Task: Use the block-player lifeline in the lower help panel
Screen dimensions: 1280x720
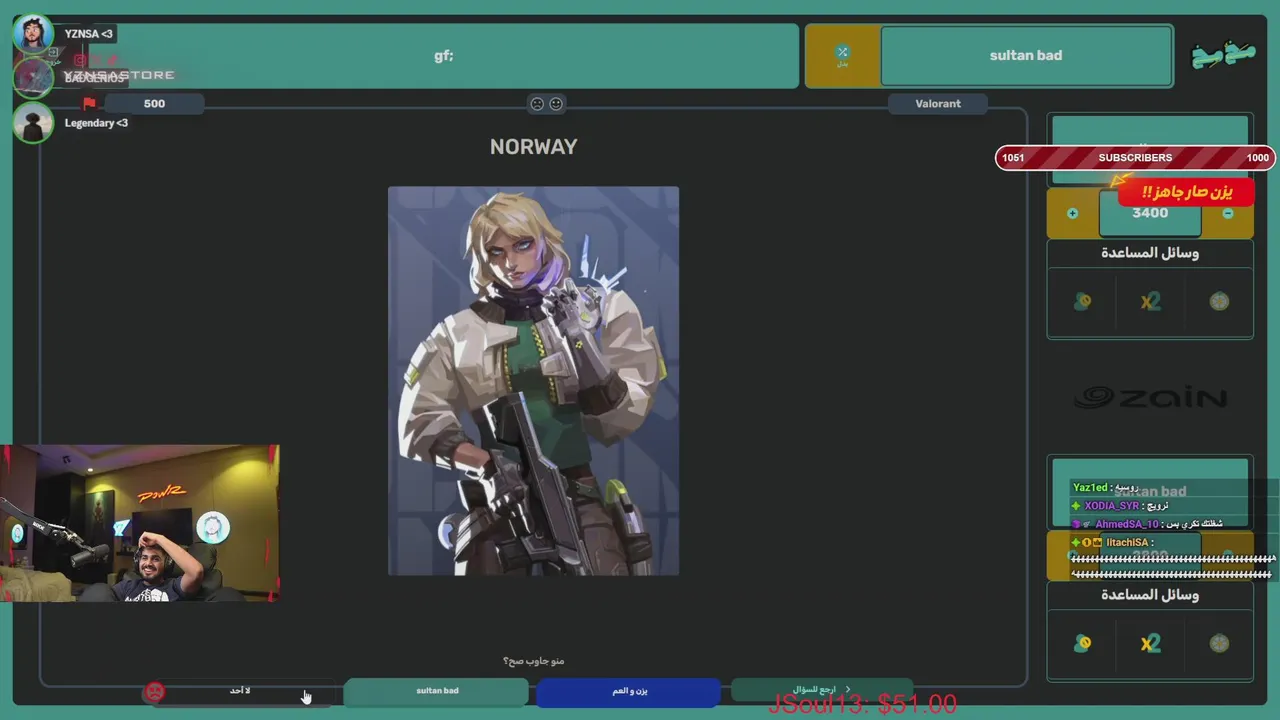Action: (1082, 643)
